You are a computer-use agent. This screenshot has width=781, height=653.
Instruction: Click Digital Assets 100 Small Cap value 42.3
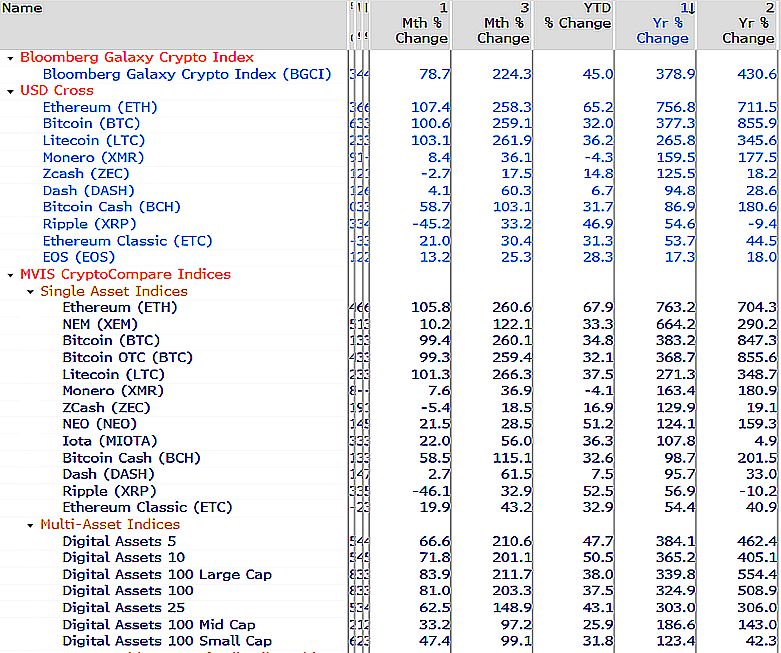(762, 641)
